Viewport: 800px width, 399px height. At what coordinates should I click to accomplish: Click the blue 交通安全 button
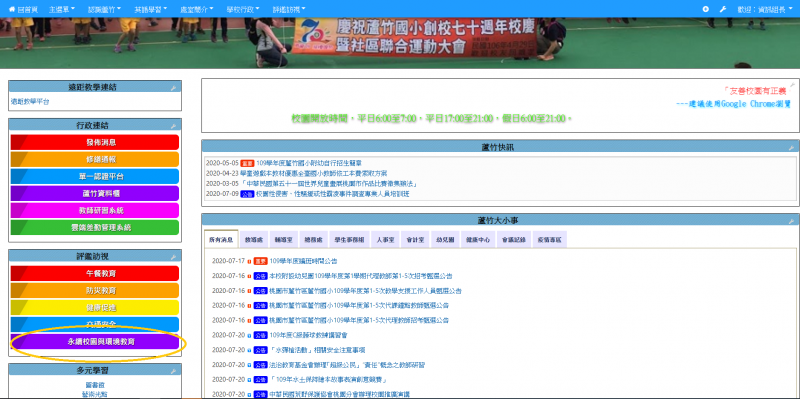(x=95, y=324)
